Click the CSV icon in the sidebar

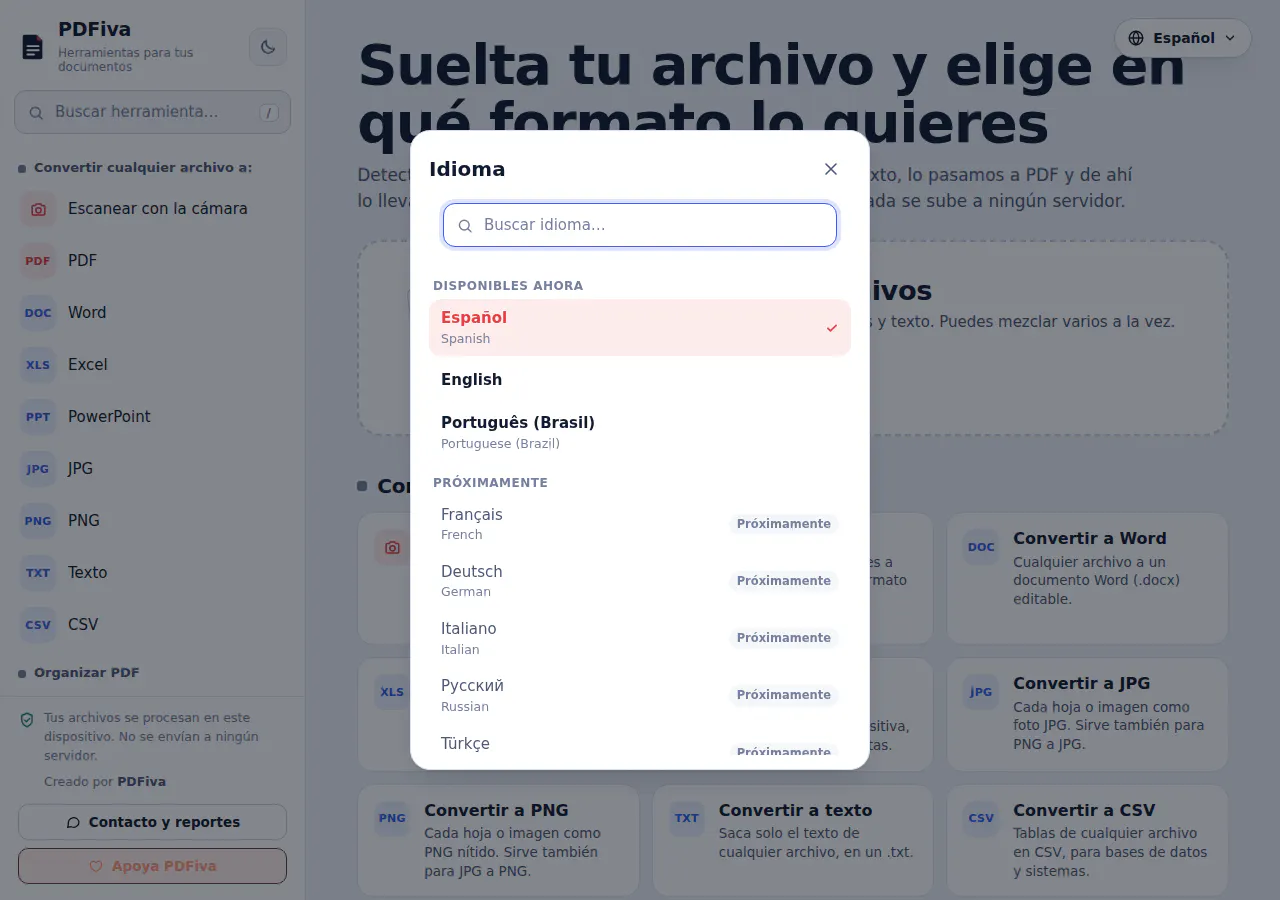(38, 625)
